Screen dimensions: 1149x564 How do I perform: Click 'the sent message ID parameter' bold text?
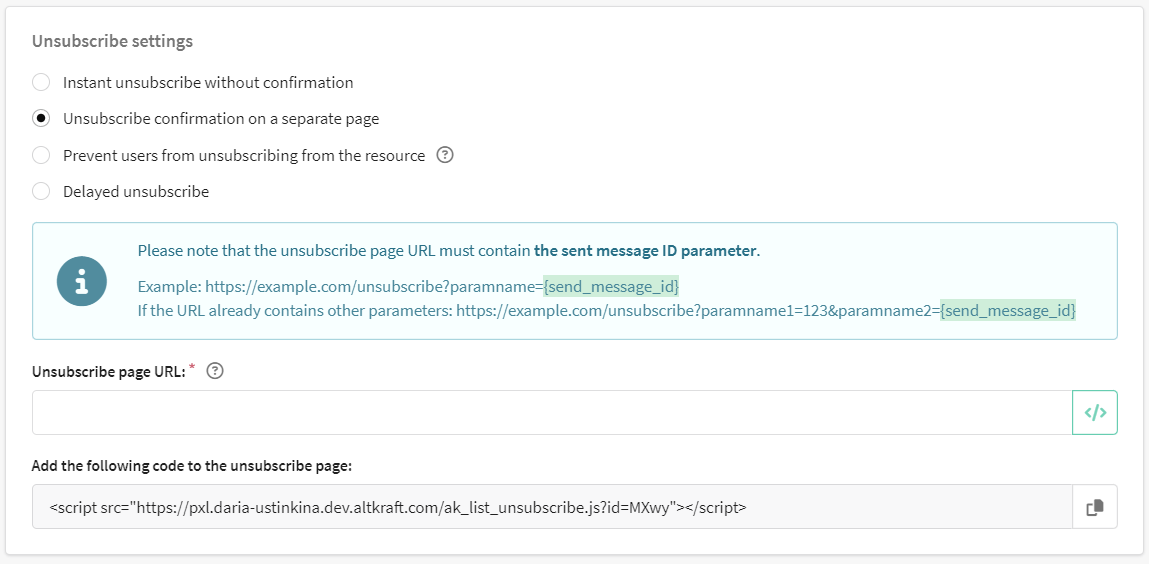(645, 251)
